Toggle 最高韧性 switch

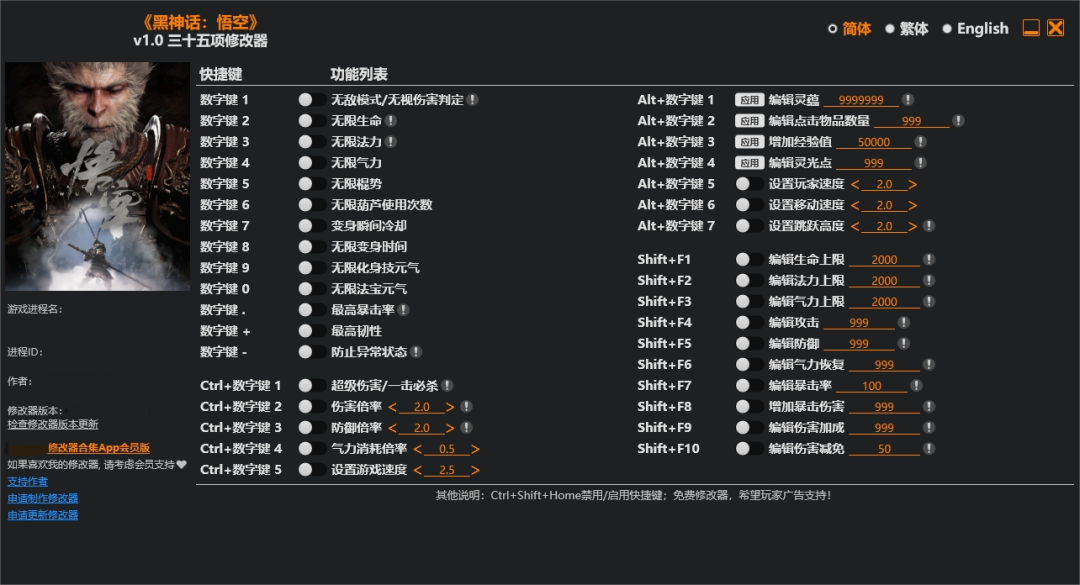point(311,331)
